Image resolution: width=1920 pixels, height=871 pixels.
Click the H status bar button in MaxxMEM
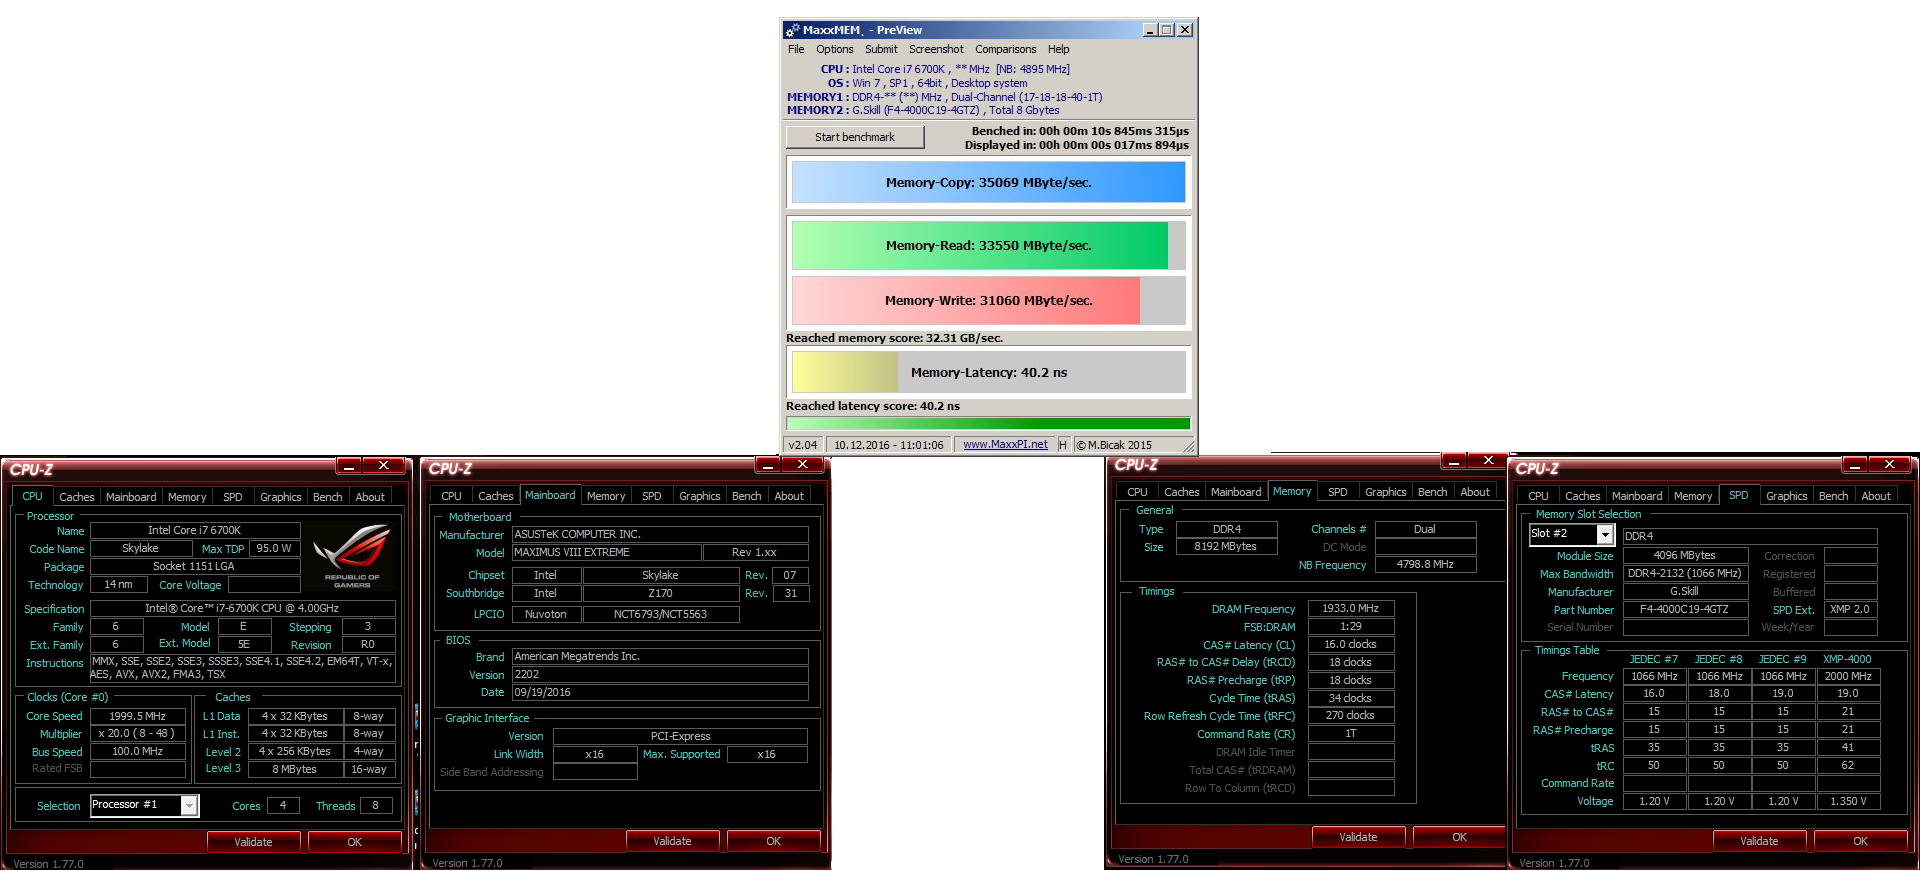pos(1063,445)
